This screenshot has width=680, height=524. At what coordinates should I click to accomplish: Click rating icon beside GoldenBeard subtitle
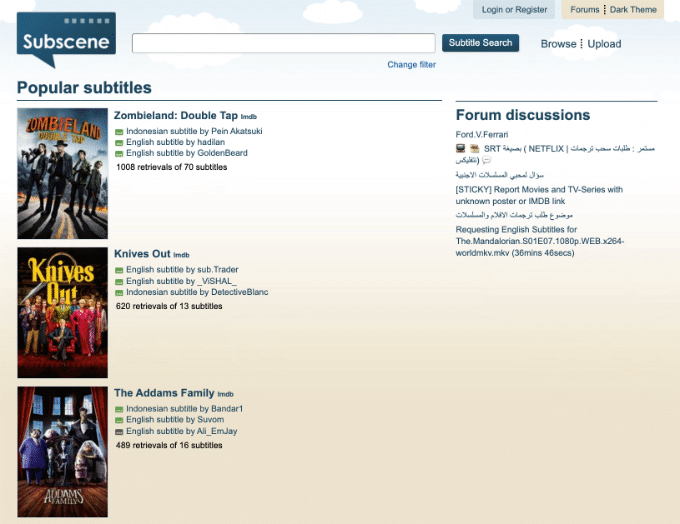click(x=119, y=154)
